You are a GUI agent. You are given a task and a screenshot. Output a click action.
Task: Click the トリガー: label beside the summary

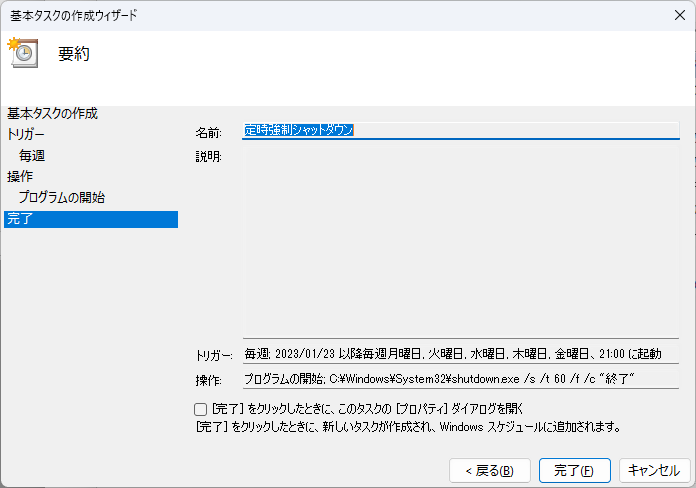(x=214, y=355)
